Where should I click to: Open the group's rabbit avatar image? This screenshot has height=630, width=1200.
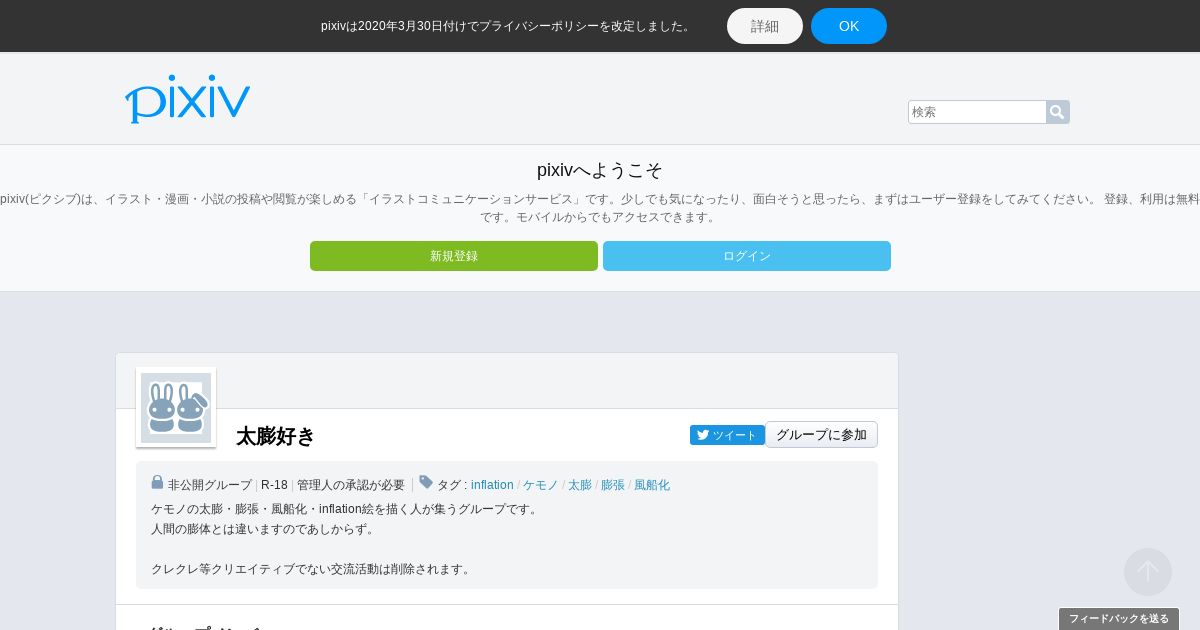coord(176,408)
